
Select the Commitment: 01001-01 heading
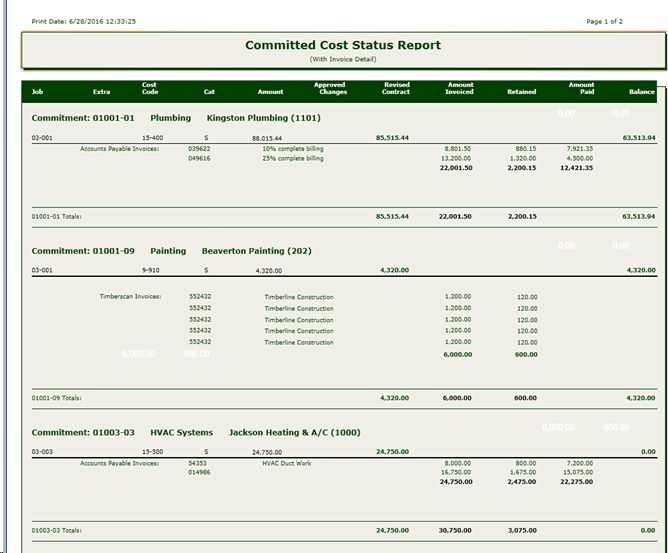83,118
